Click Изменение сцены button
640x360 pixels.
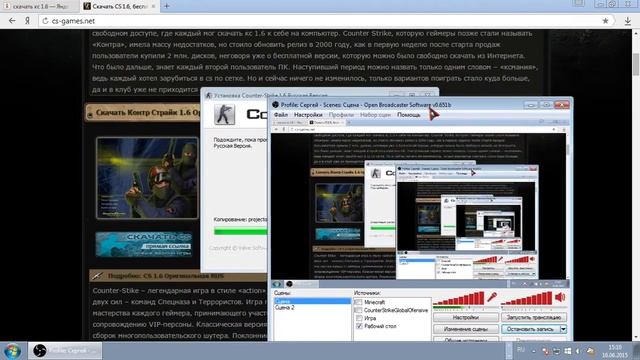click(466, 329)
